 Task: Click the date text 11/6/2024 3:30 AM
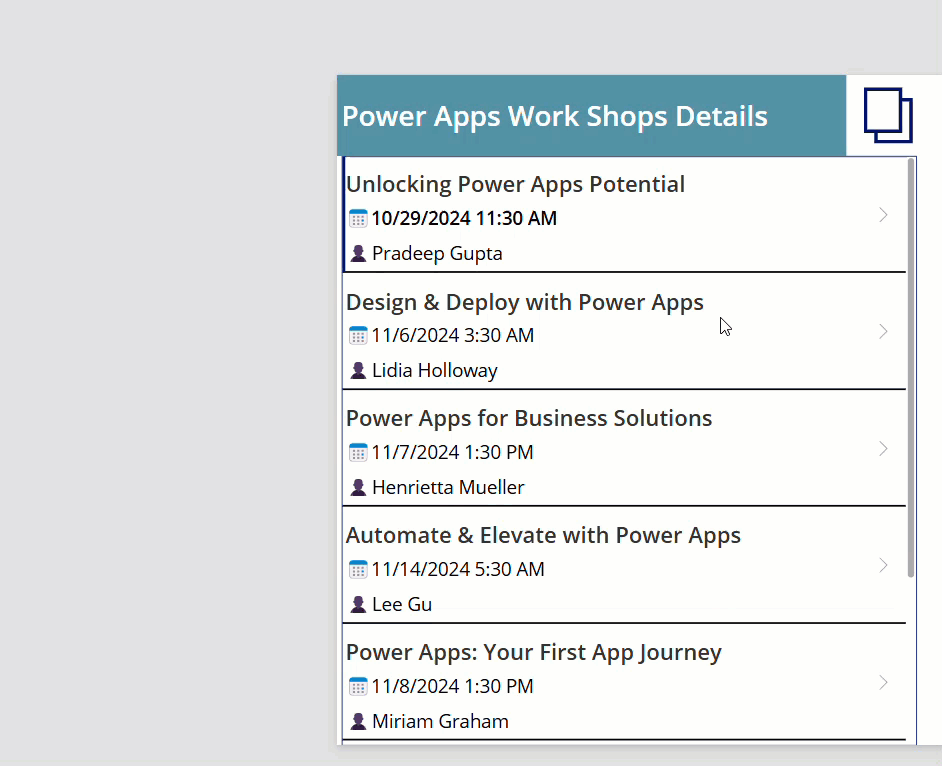pos(452,335)
